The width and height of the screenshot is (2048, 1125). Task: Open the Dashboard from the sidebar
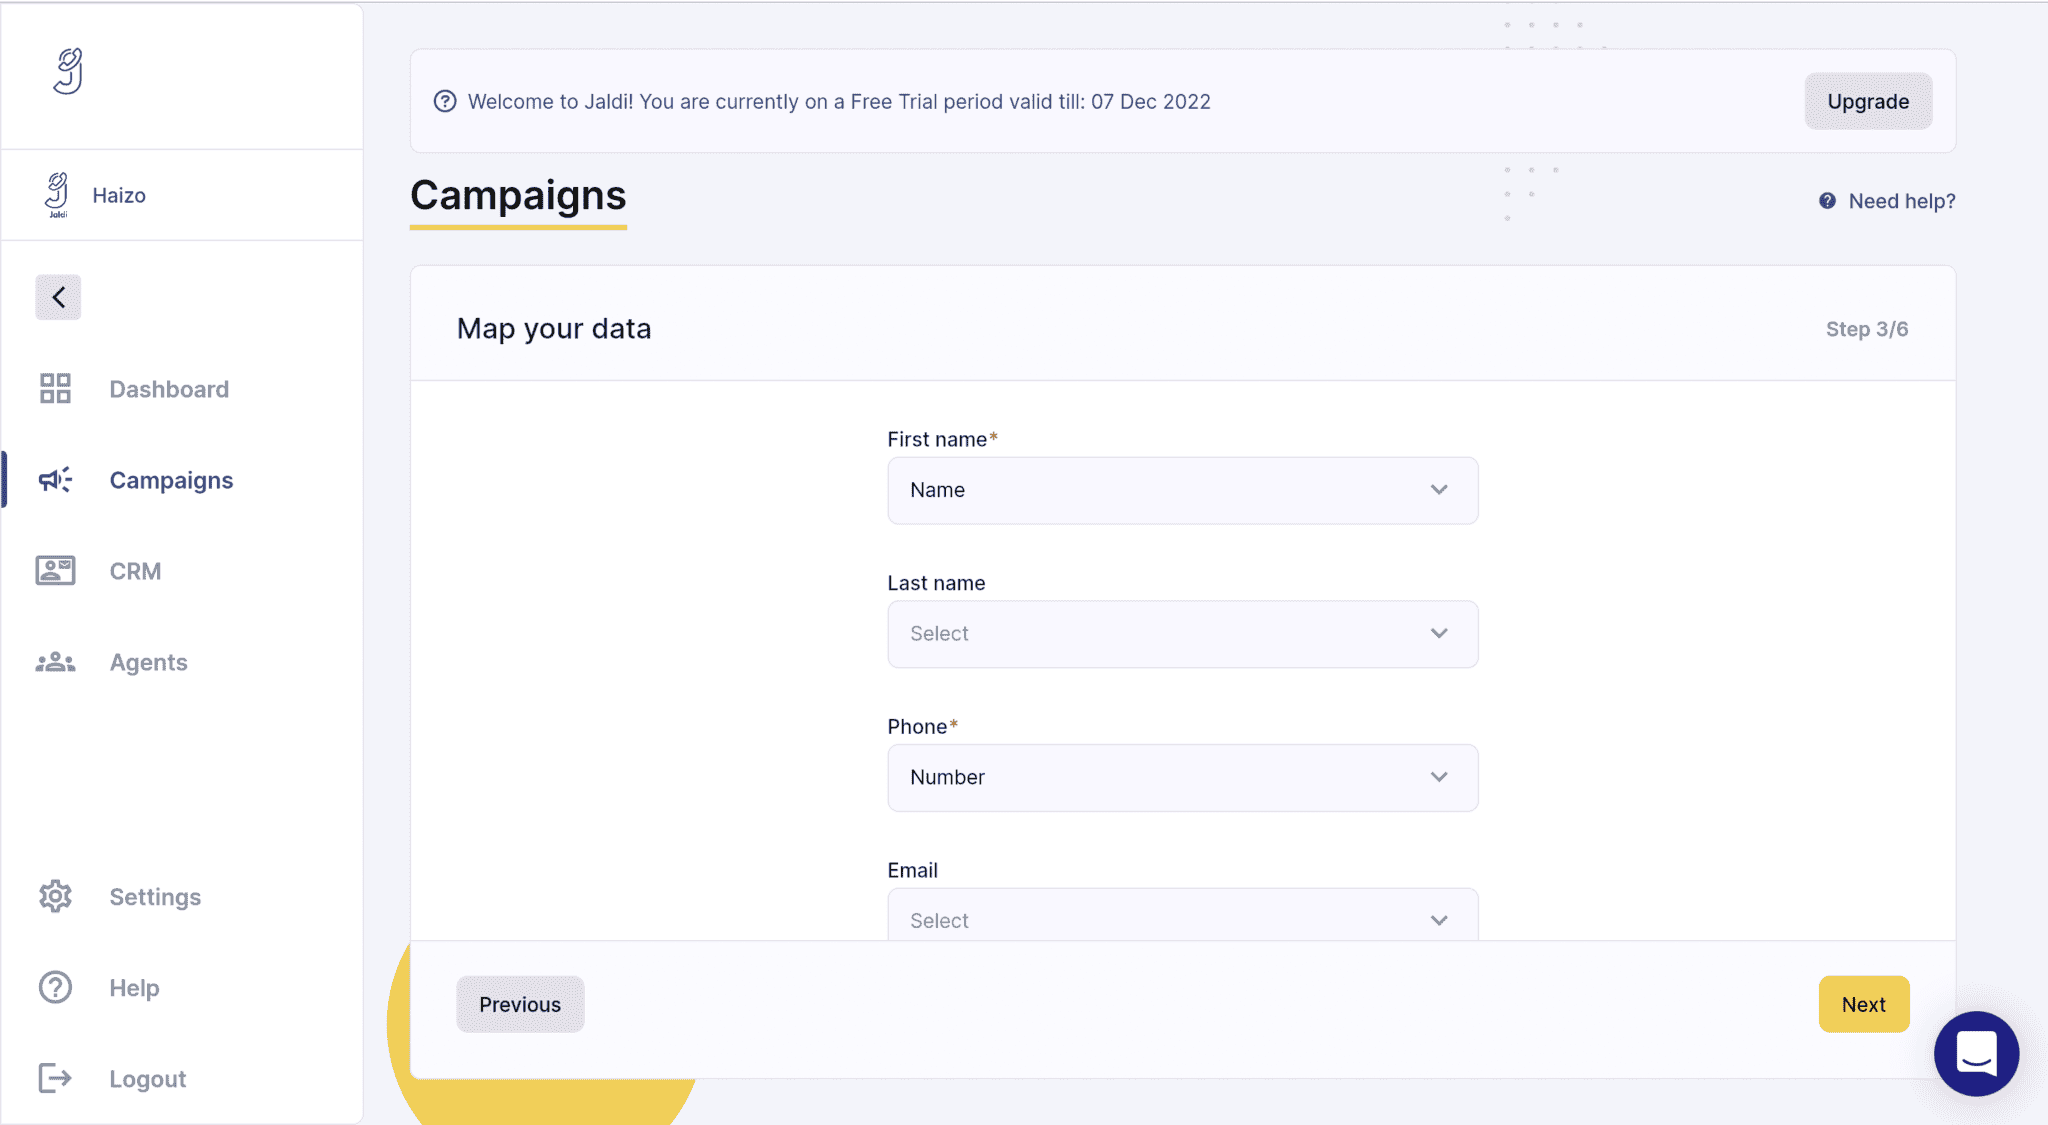[168, 389]
